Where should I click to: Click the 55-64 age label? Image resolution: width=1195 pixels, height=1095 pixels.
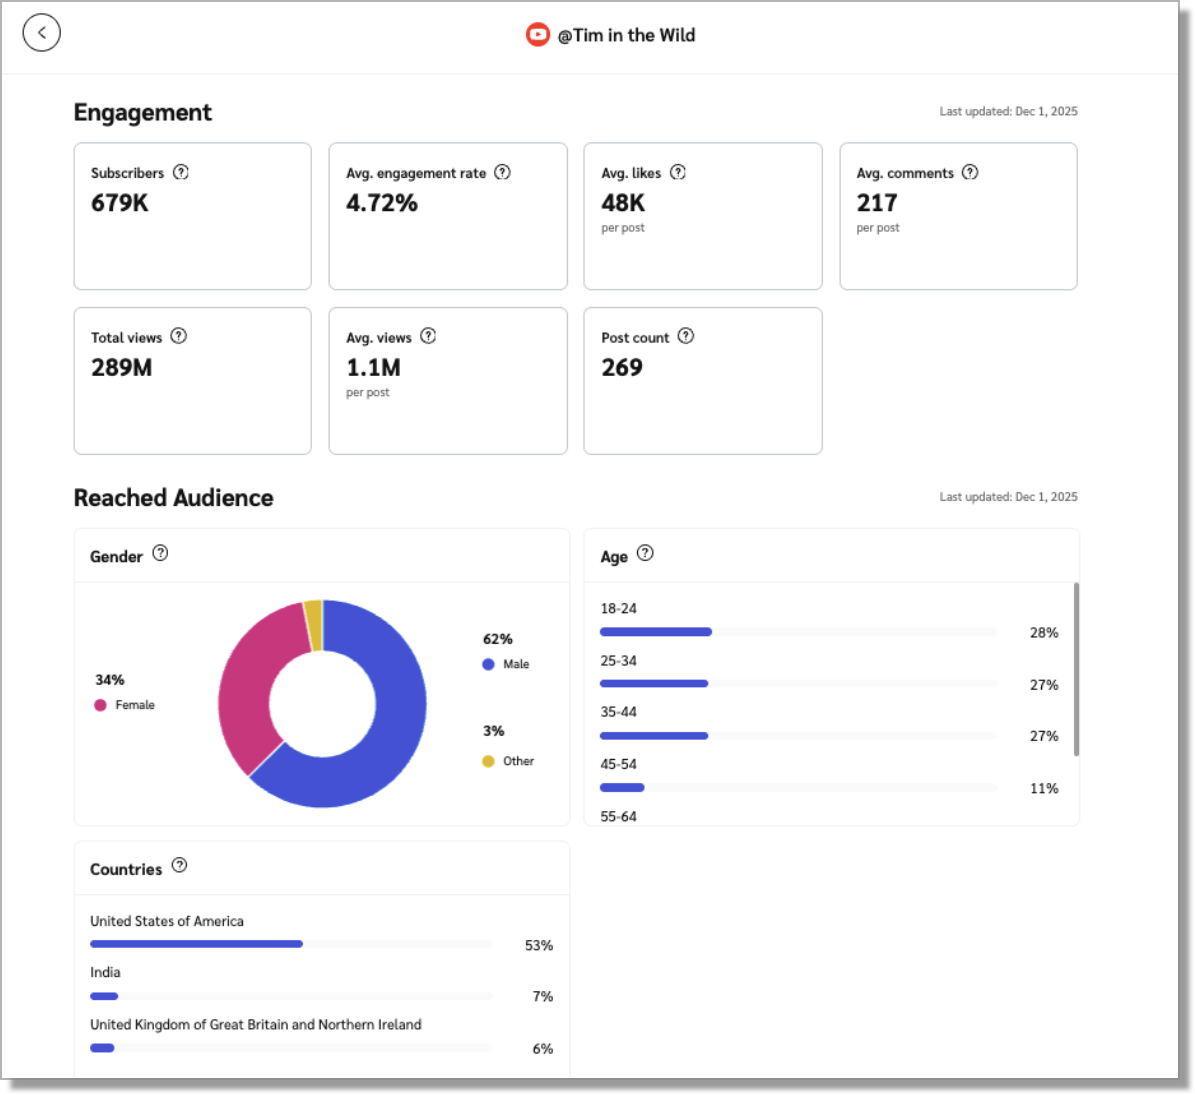618,817
